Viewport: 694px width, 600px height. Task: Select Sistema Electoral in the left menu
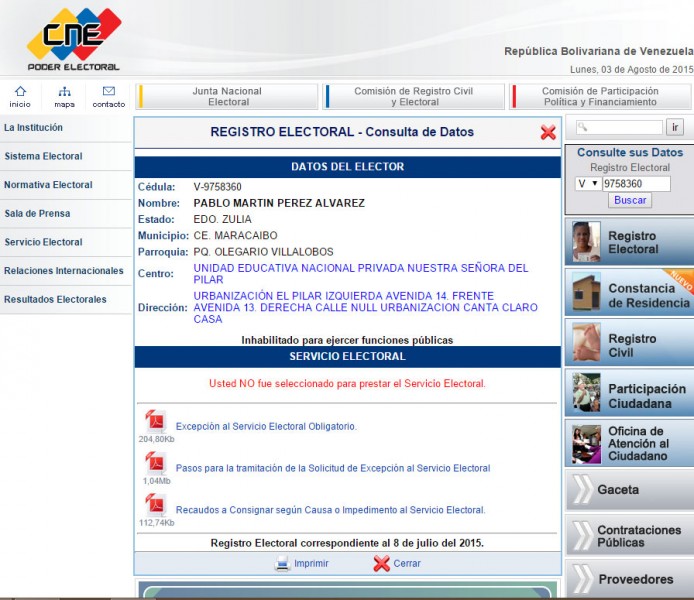click(x=43, y=156)
